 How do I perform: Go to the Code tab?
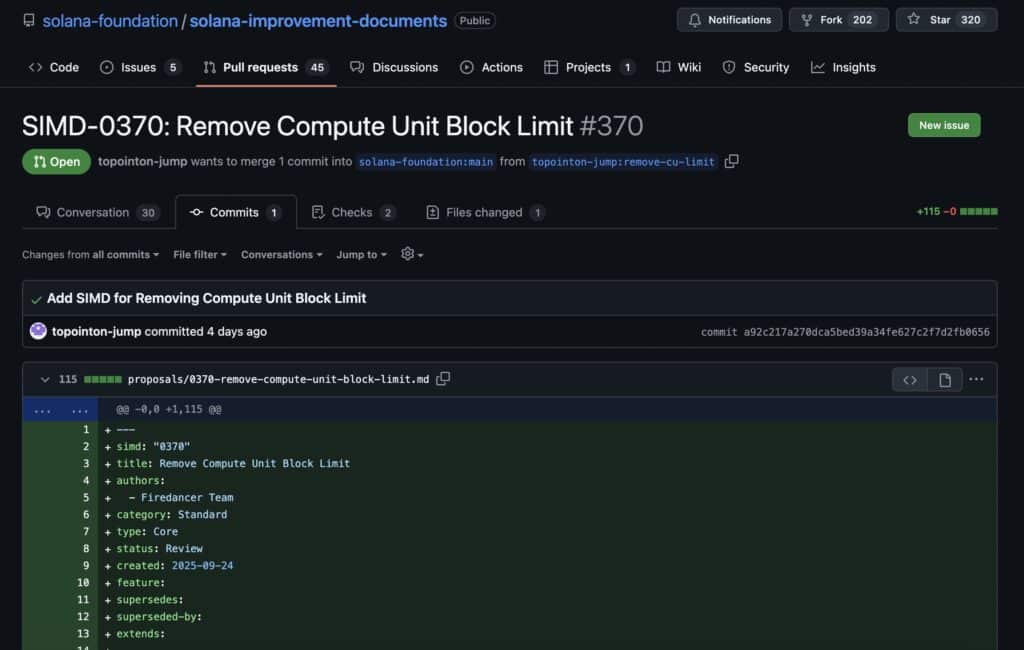click(54, 67)
